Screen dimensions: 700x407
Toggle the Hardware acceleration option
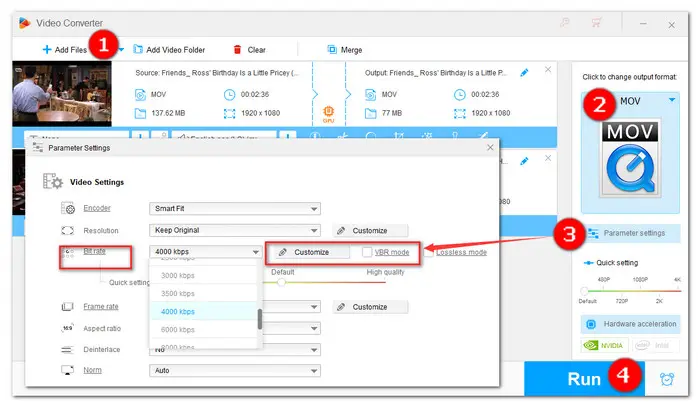(630, 325)
